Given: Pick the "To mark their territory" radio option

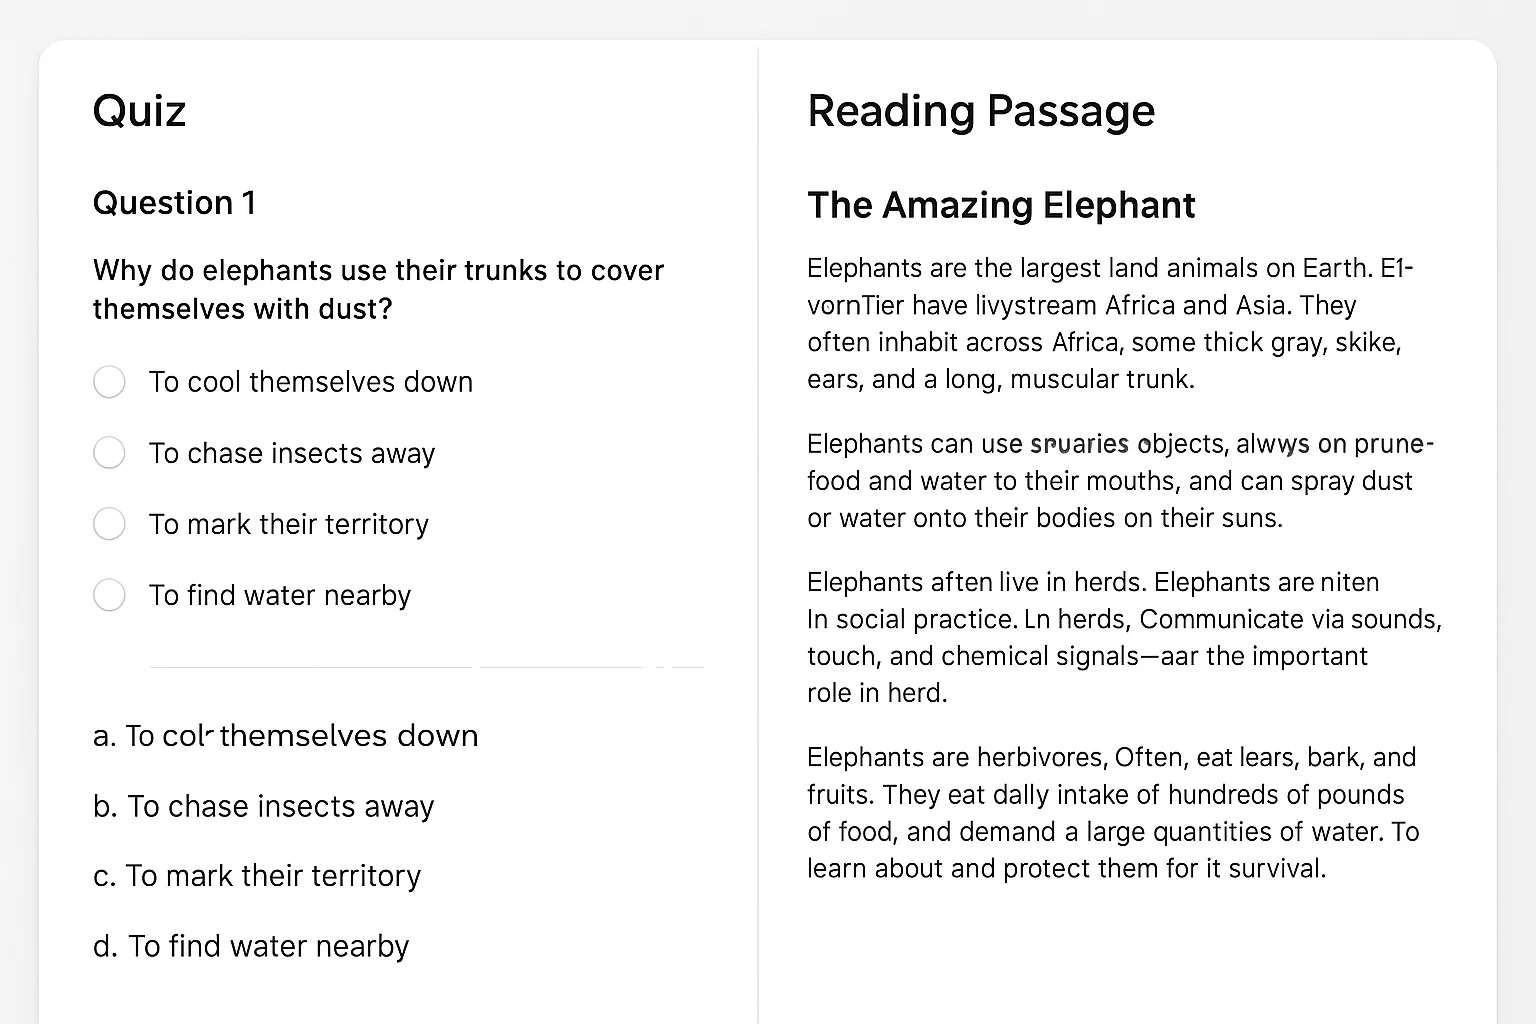Looking at the screenshot, I should click(x=109, y=524).
